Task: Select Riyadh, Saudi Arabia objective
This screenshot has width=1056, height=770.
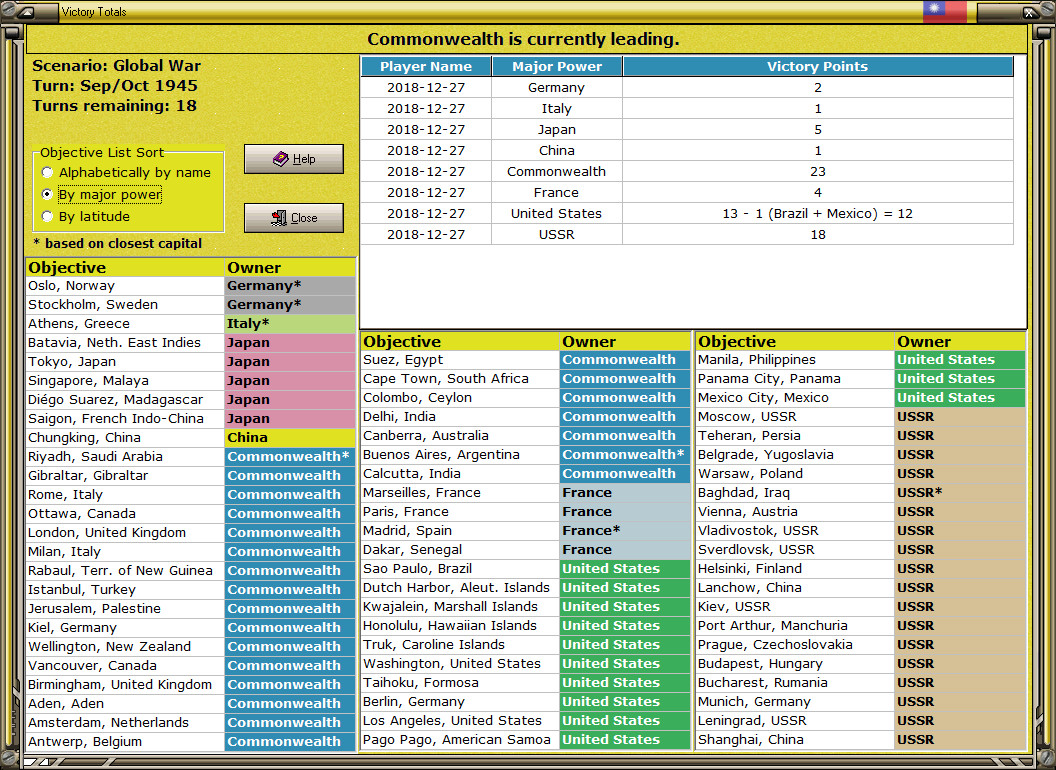Action: click(125, 457)
